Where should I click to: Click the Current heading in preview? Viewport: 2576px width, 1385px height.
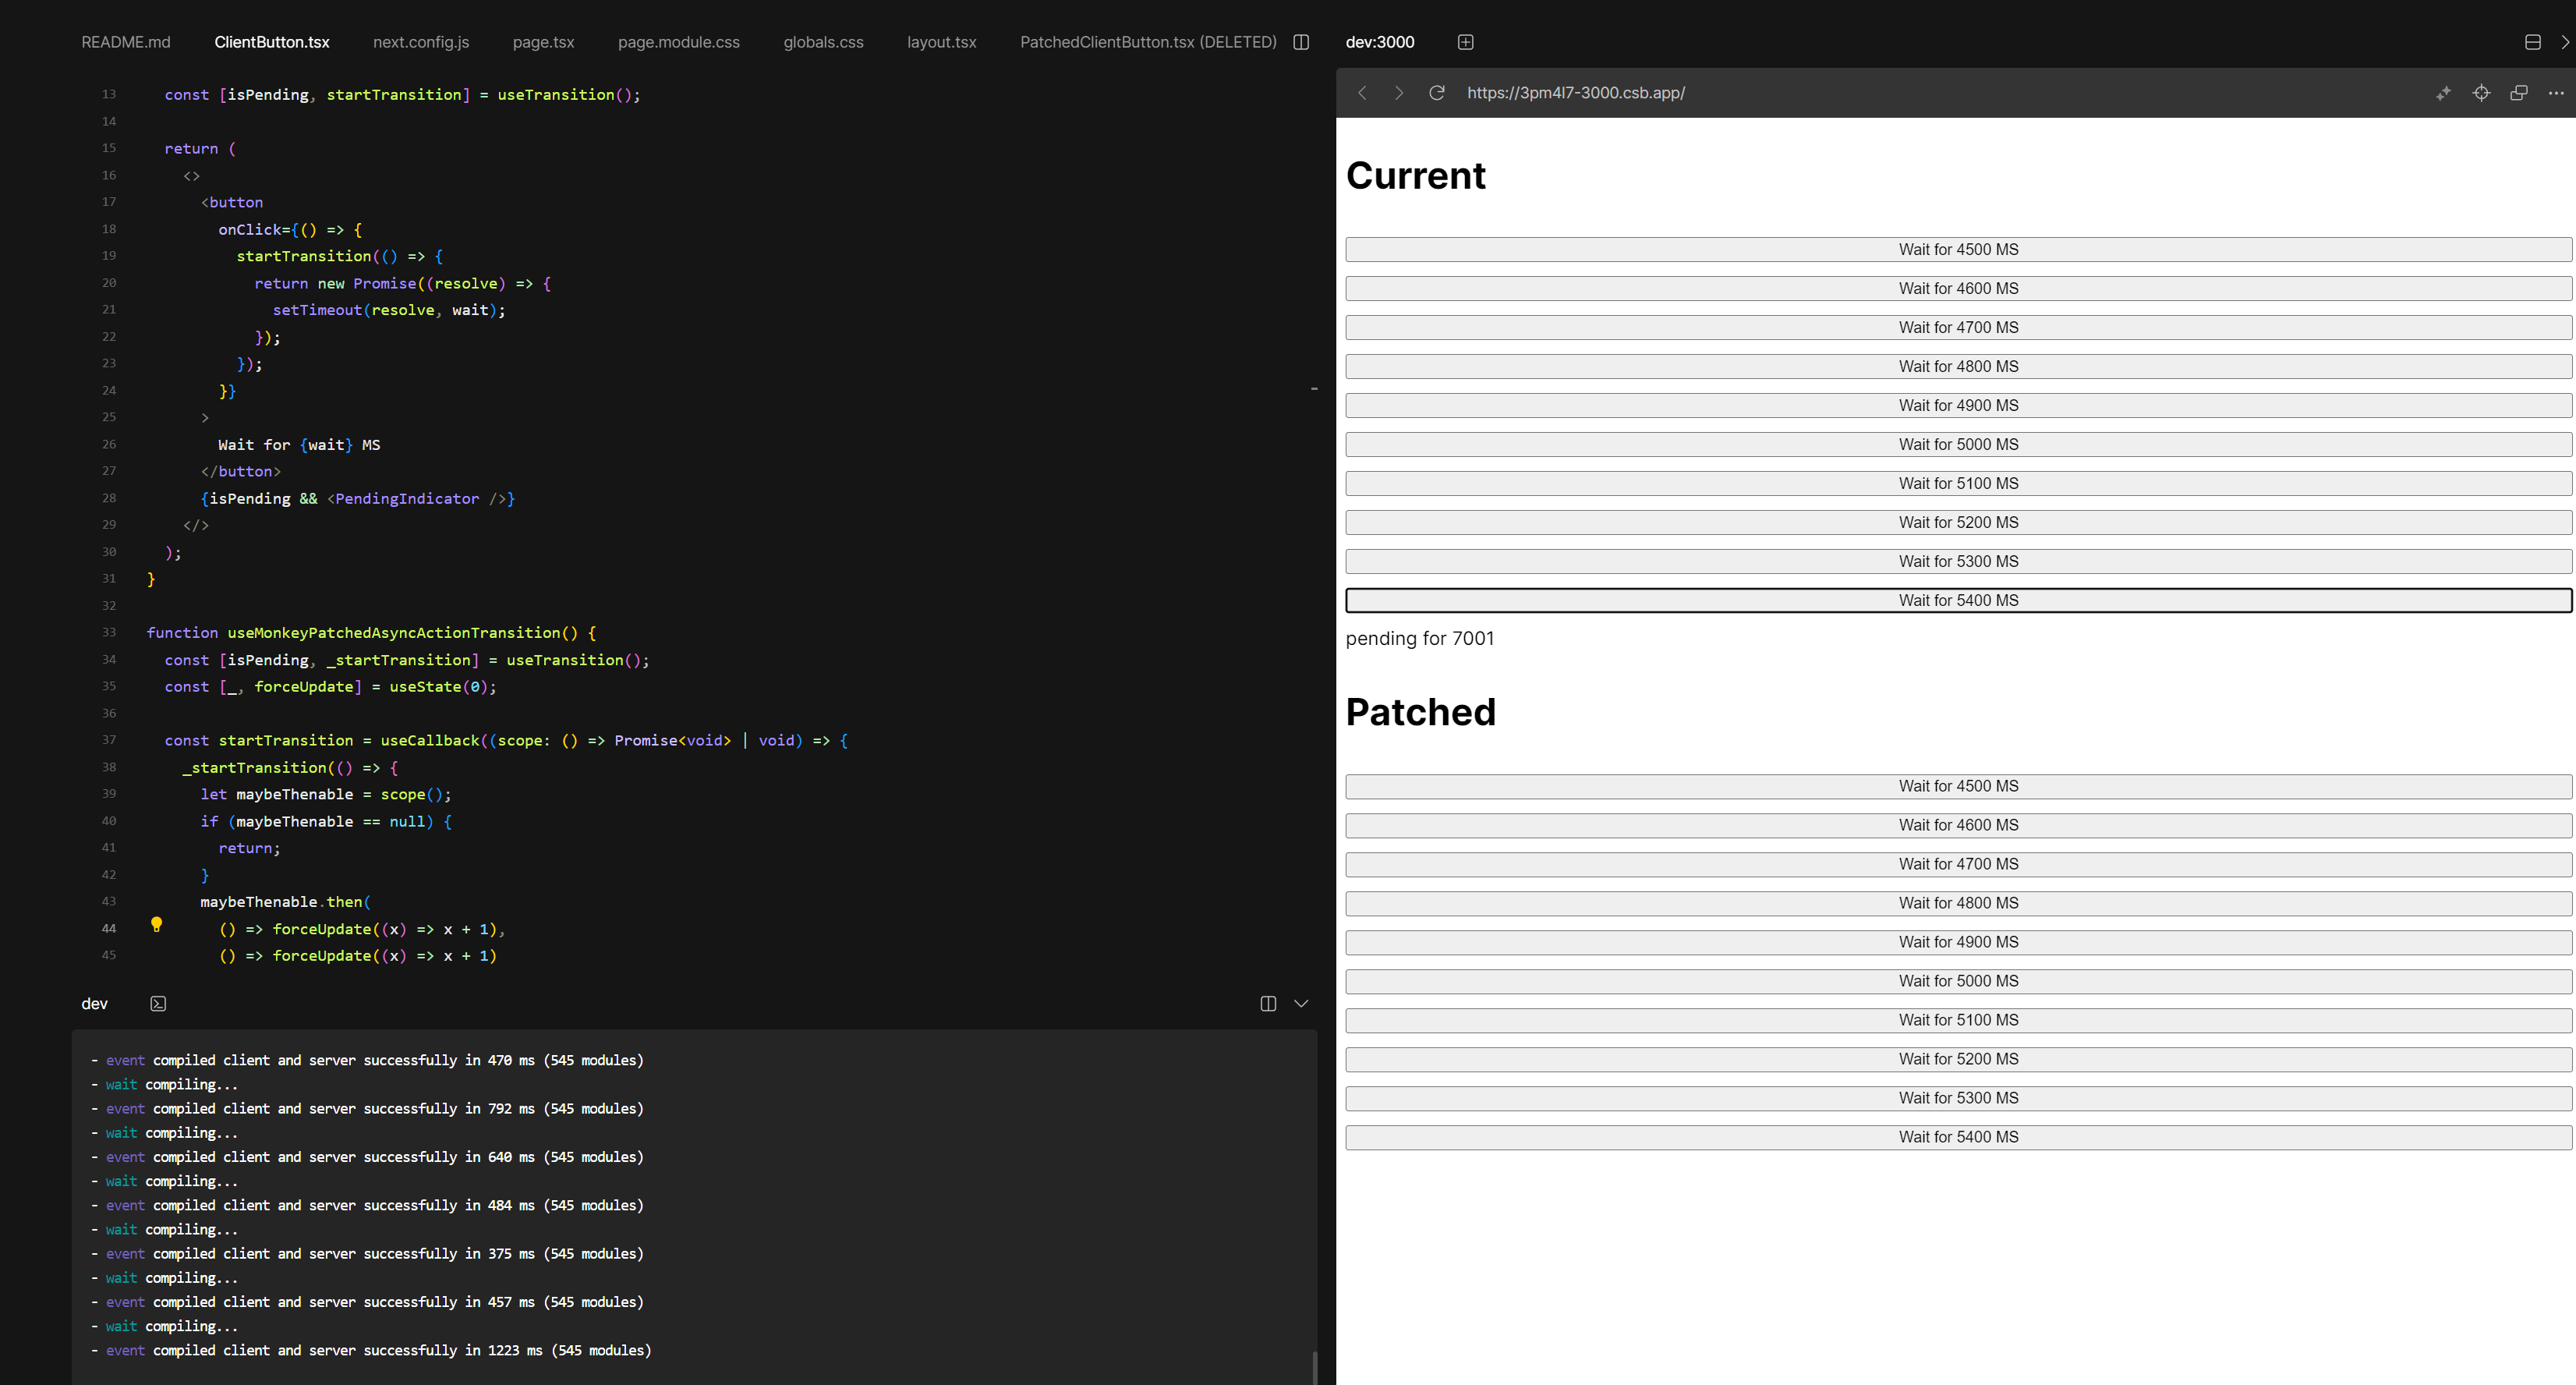[x=1416, y=175]
